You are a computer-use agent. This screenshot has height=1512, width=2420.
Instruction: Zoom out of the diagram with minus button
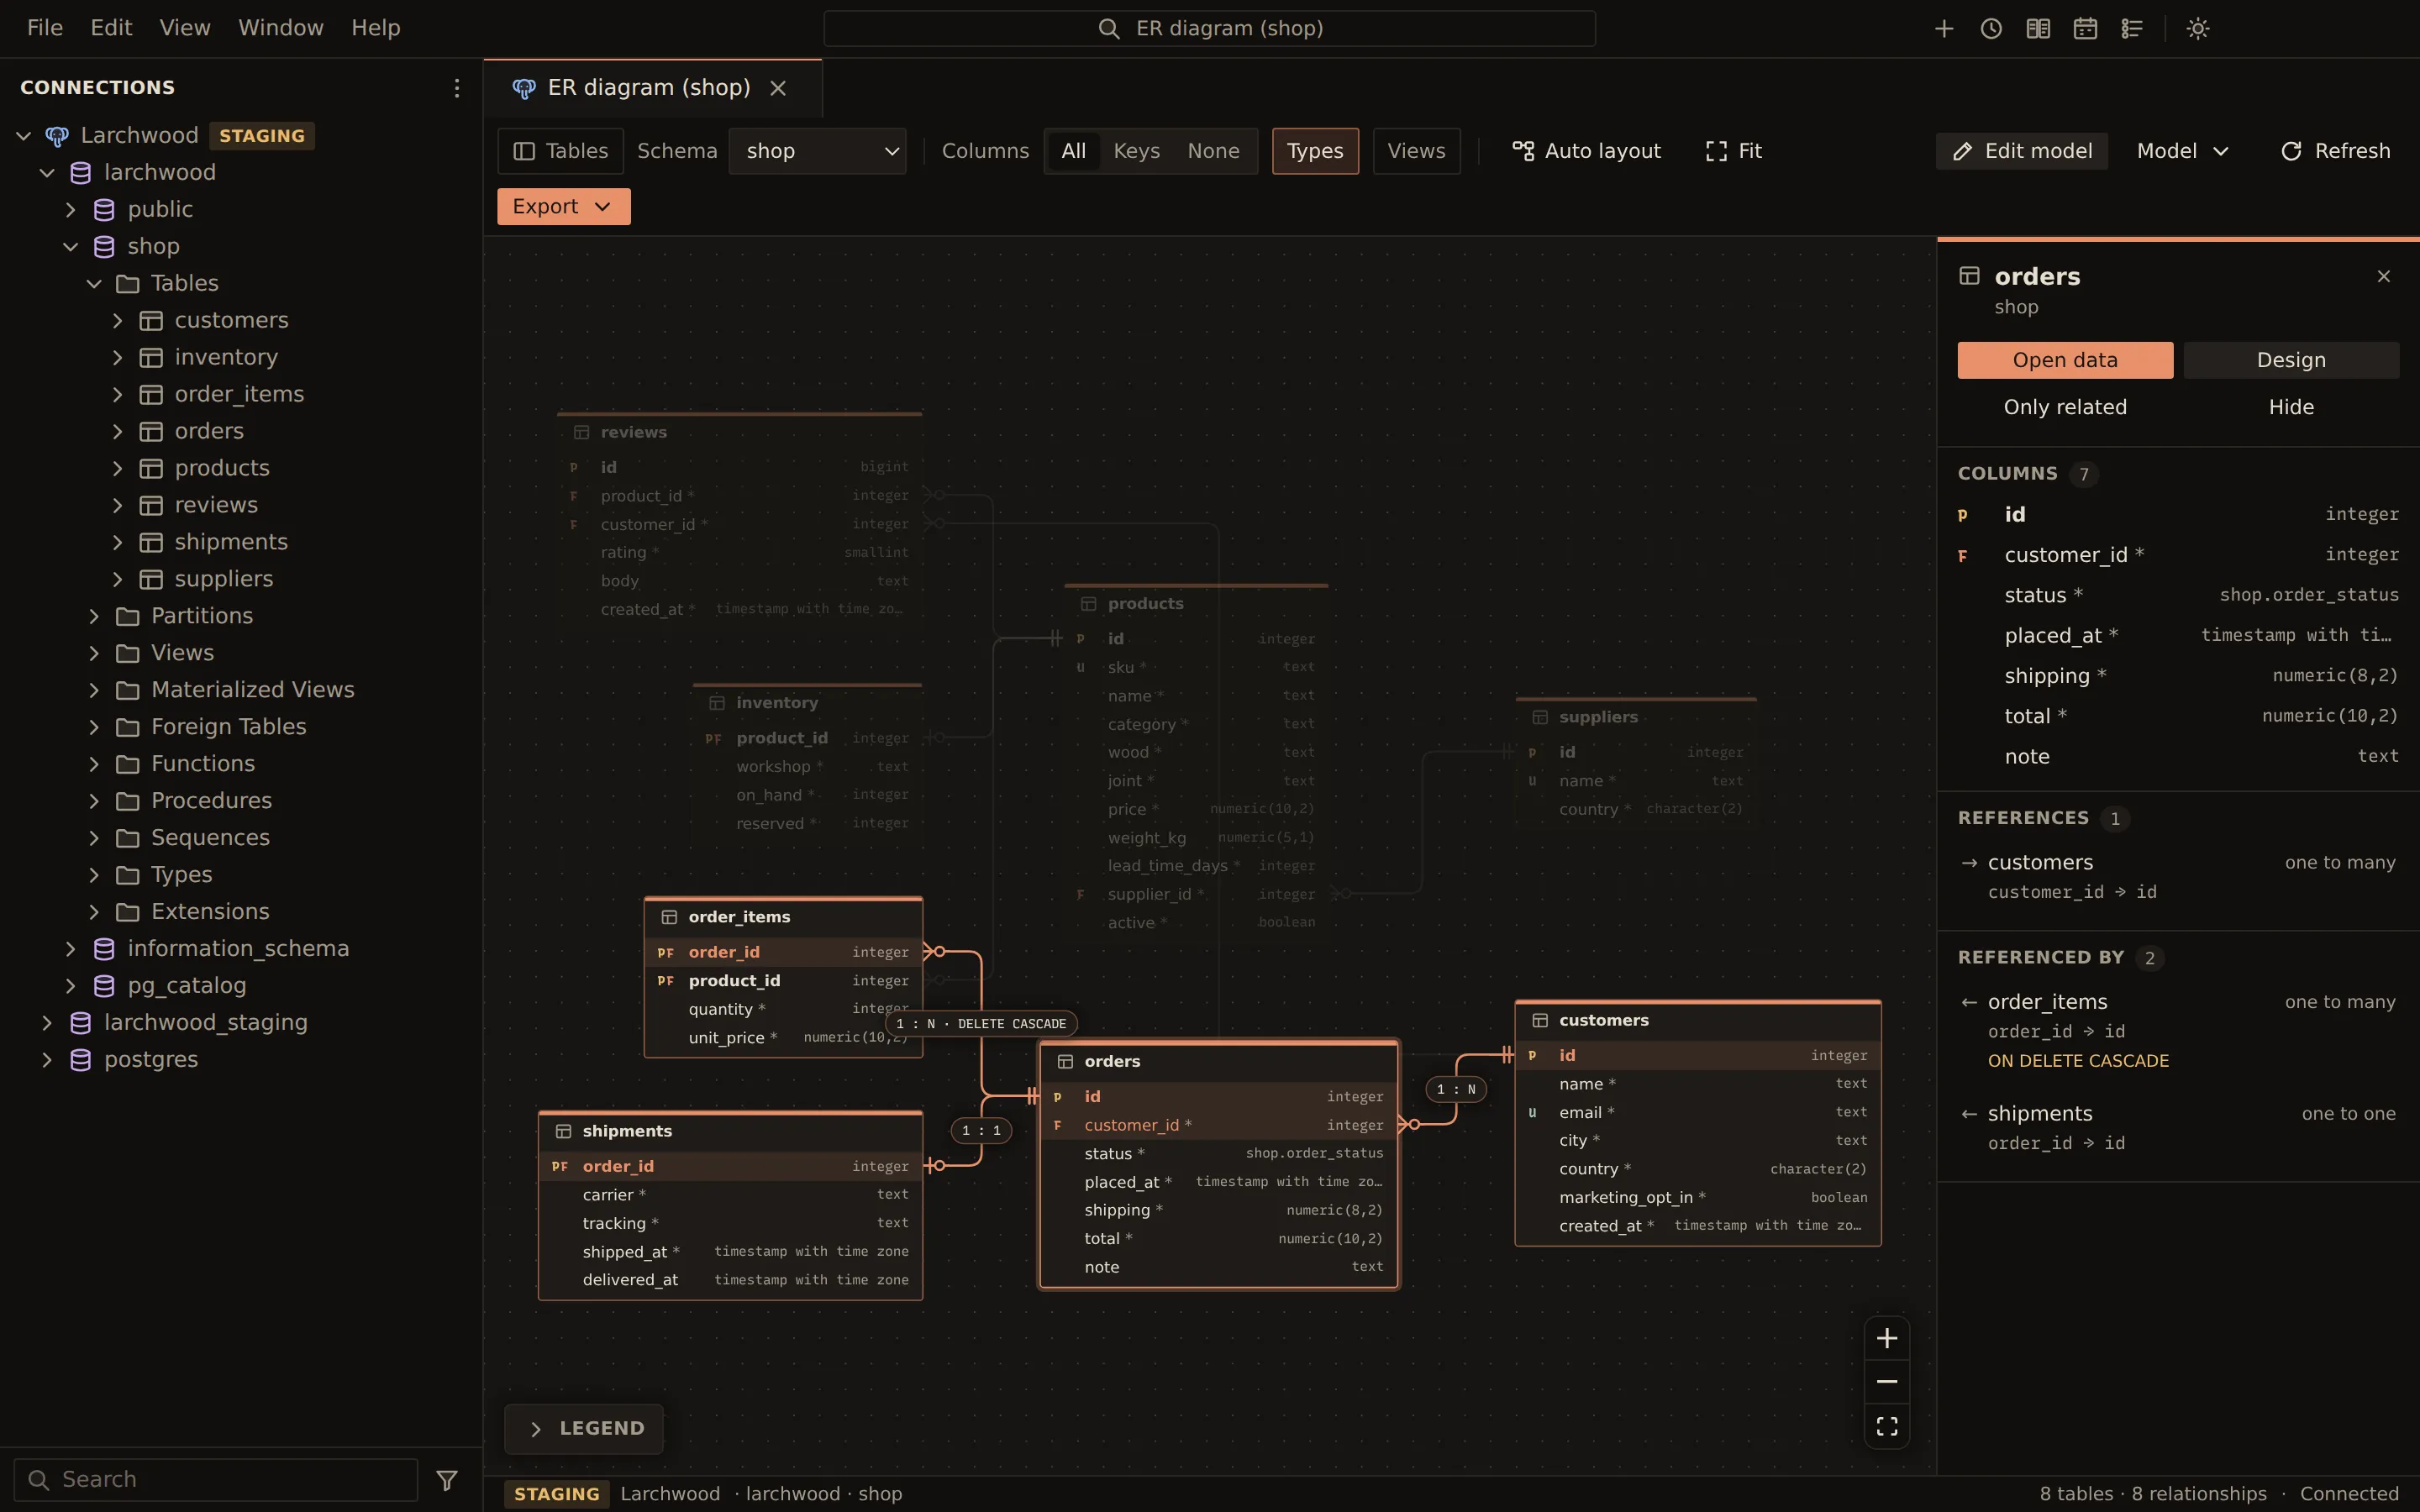1887,1382
